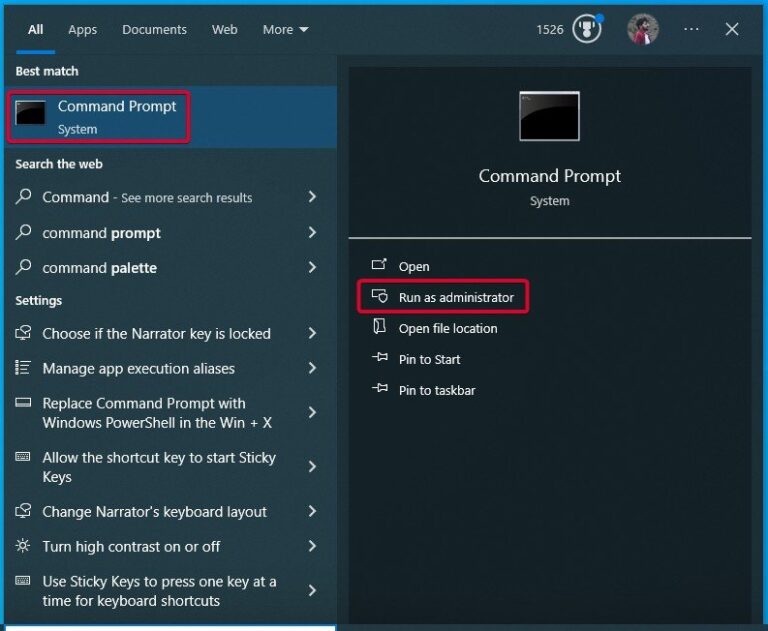
Task: Click list icon beside Manage app execution aliases
Action: point(23,367)
